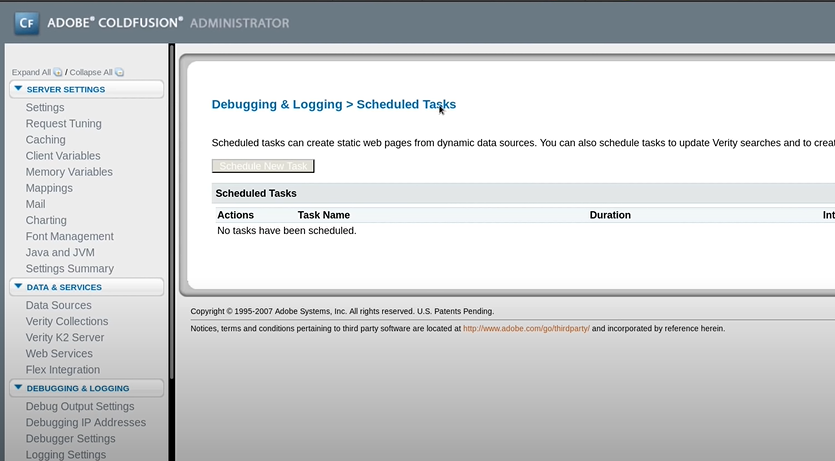
Task: Click the Scheduled Tasks page heading
Action: [333, 104]
